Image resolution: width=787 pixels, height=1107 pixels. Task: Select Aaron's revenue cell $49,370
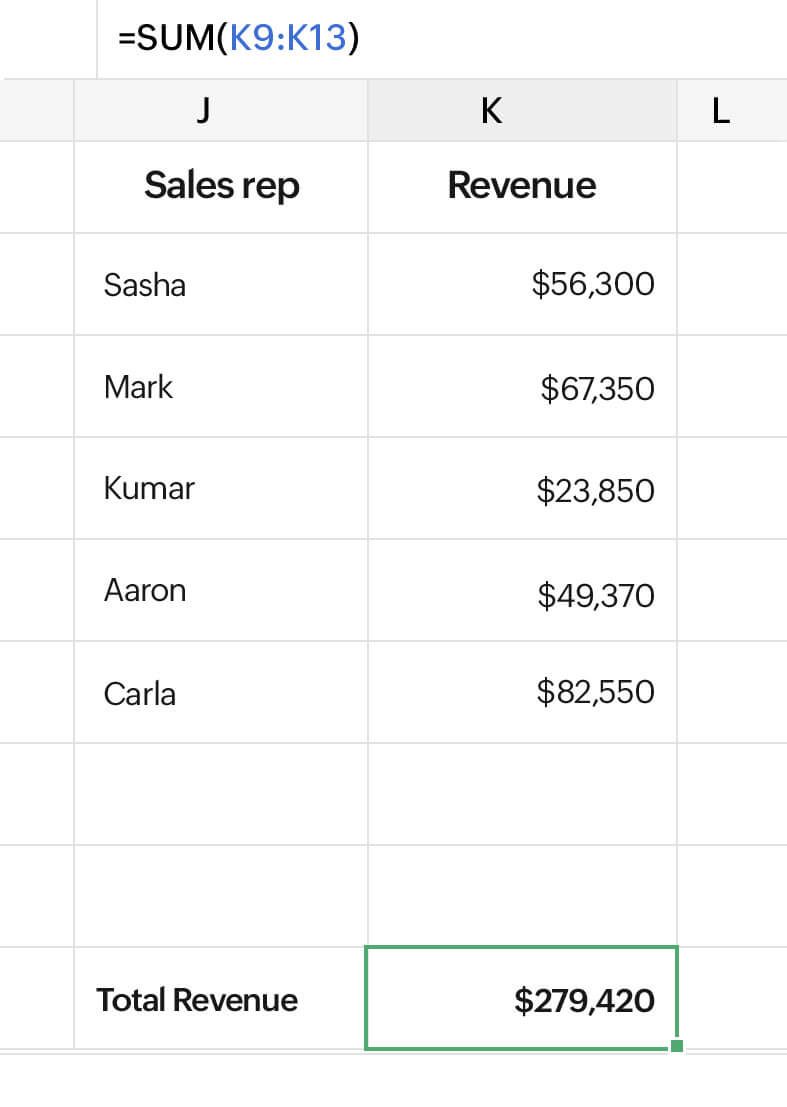521,591
